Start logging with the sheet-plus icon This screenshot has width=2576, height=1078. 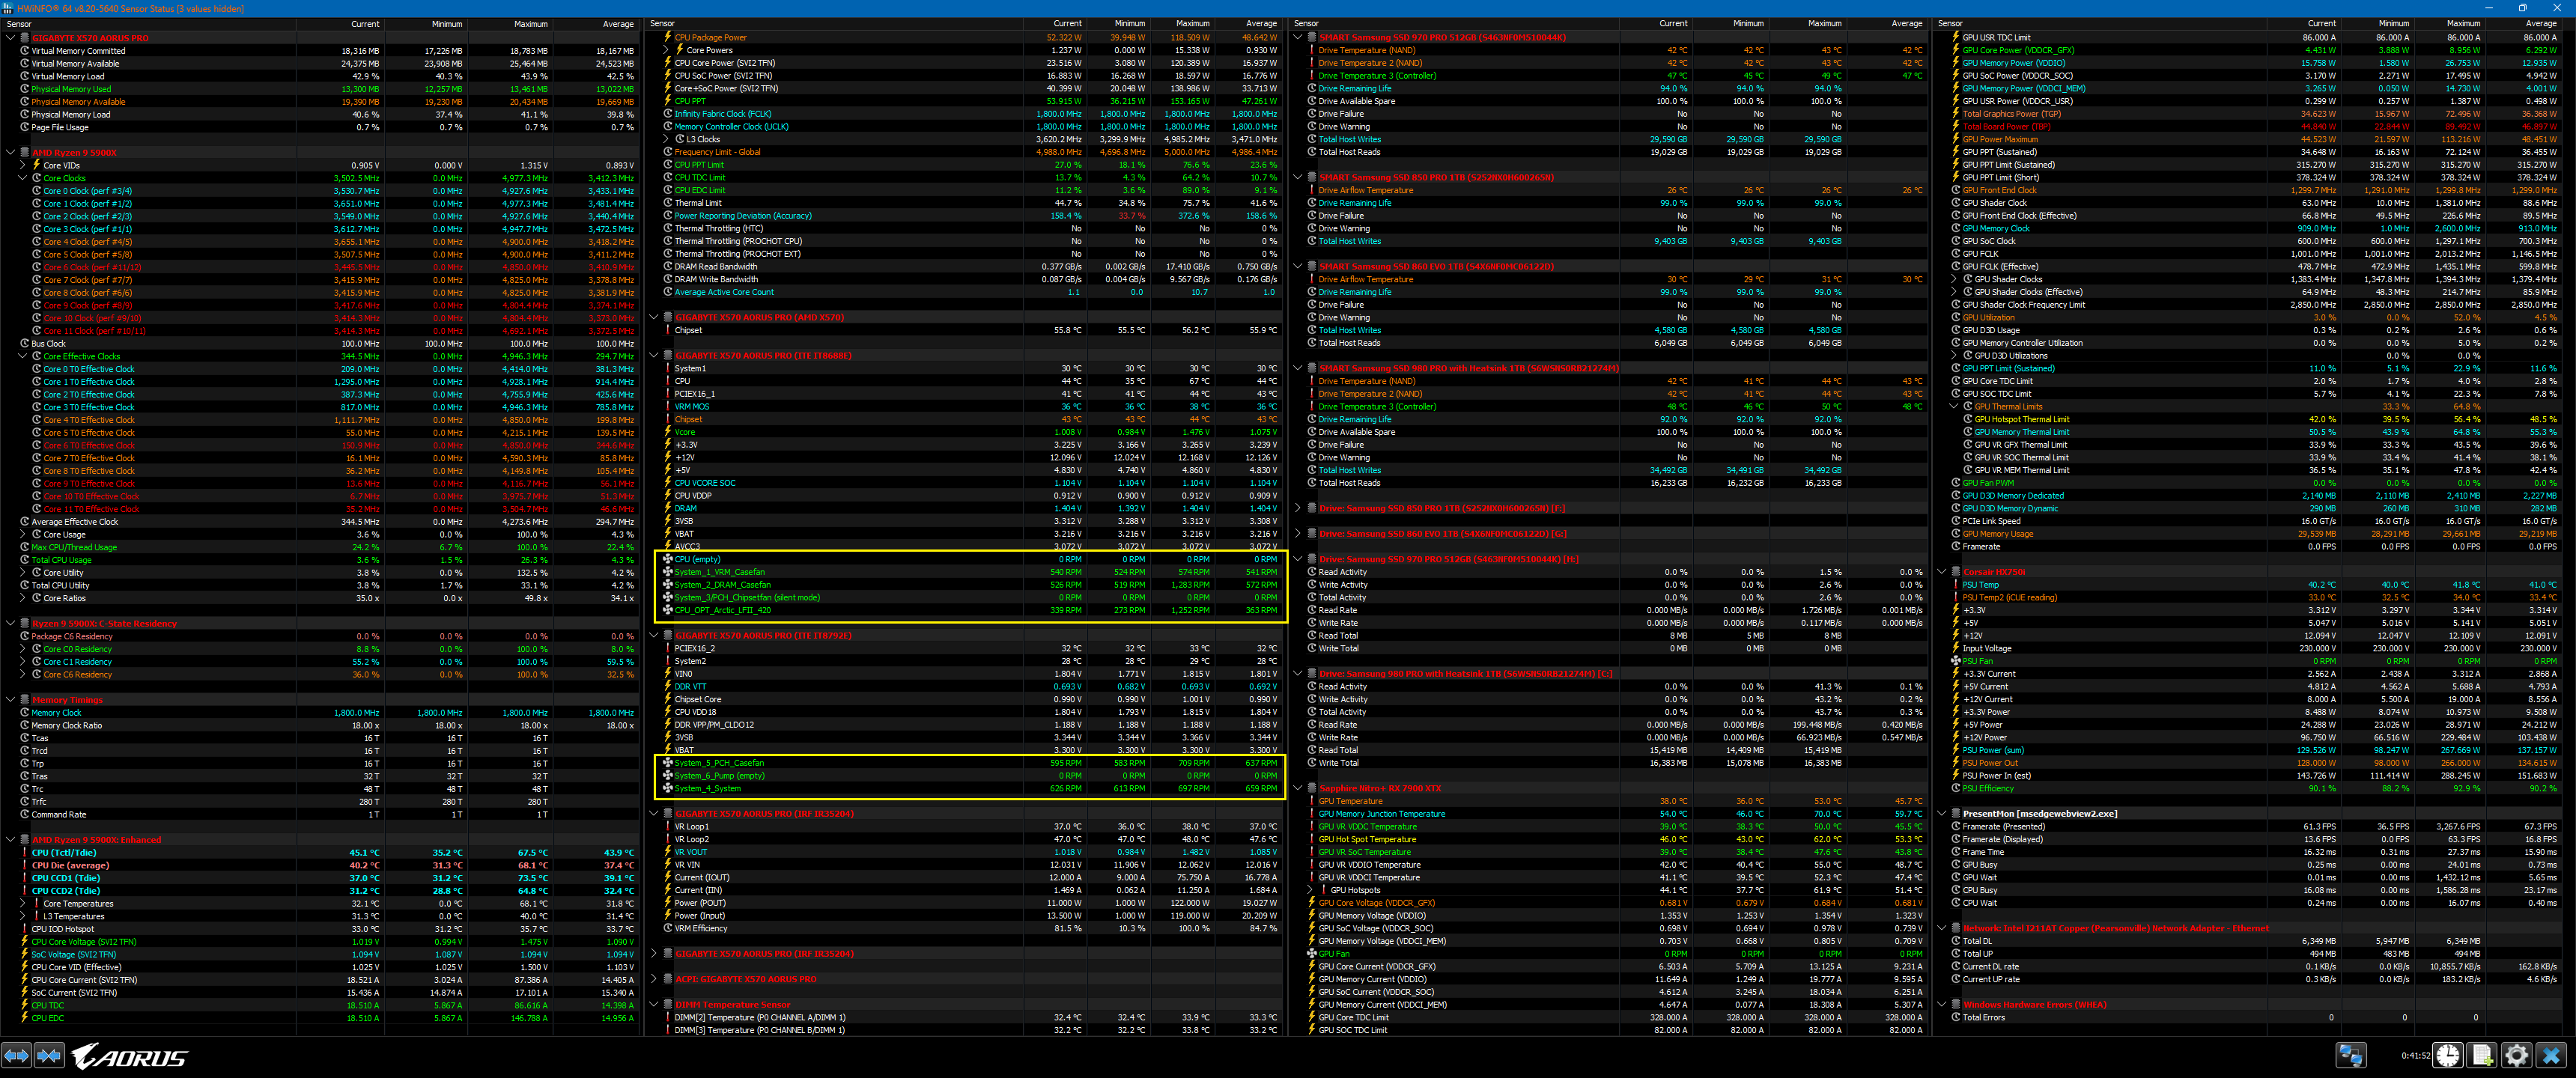(2482, 1056)
